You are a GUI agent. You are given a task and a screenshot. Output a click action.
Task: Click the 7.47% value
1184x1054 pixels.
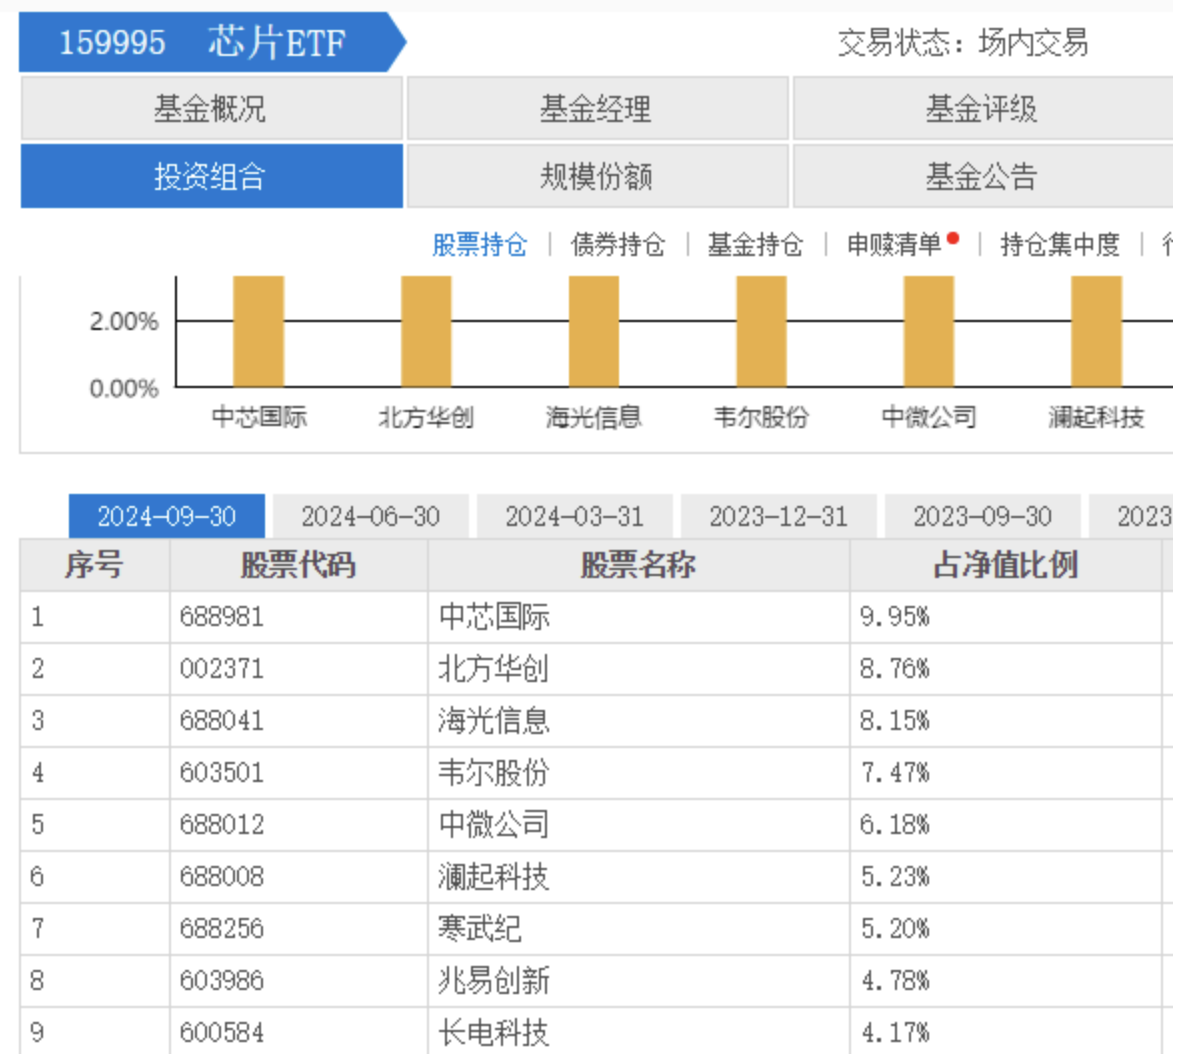click(895, 773)
